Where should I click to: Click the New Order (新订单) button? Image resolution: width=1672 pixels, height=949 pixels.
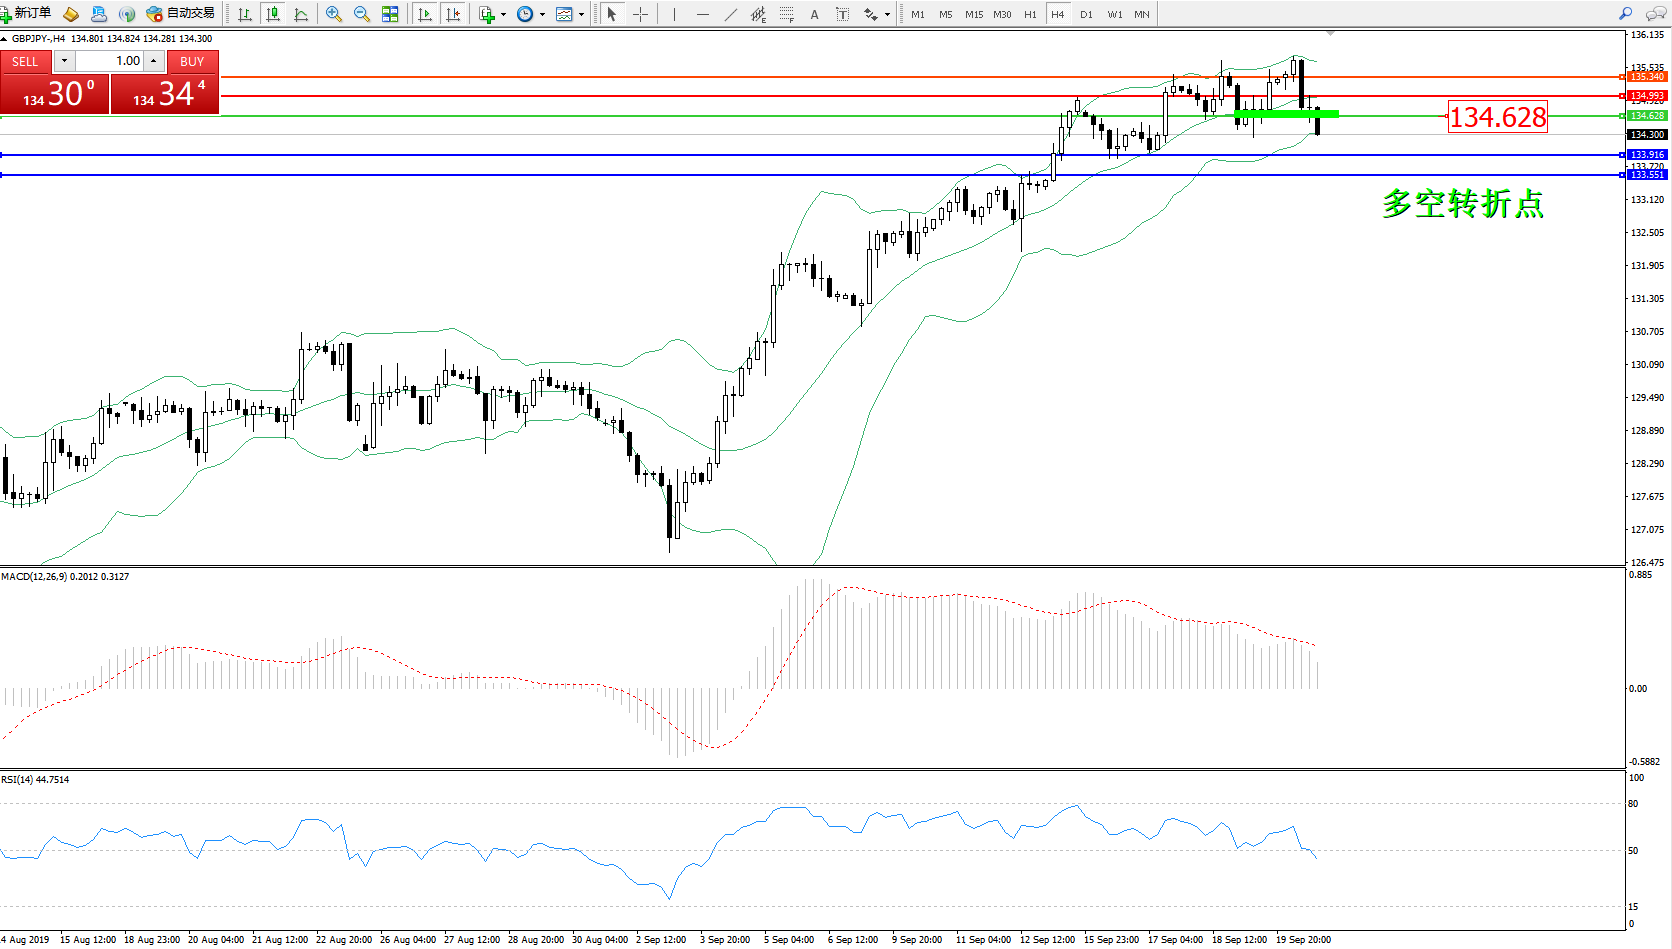tap(27, 14)
